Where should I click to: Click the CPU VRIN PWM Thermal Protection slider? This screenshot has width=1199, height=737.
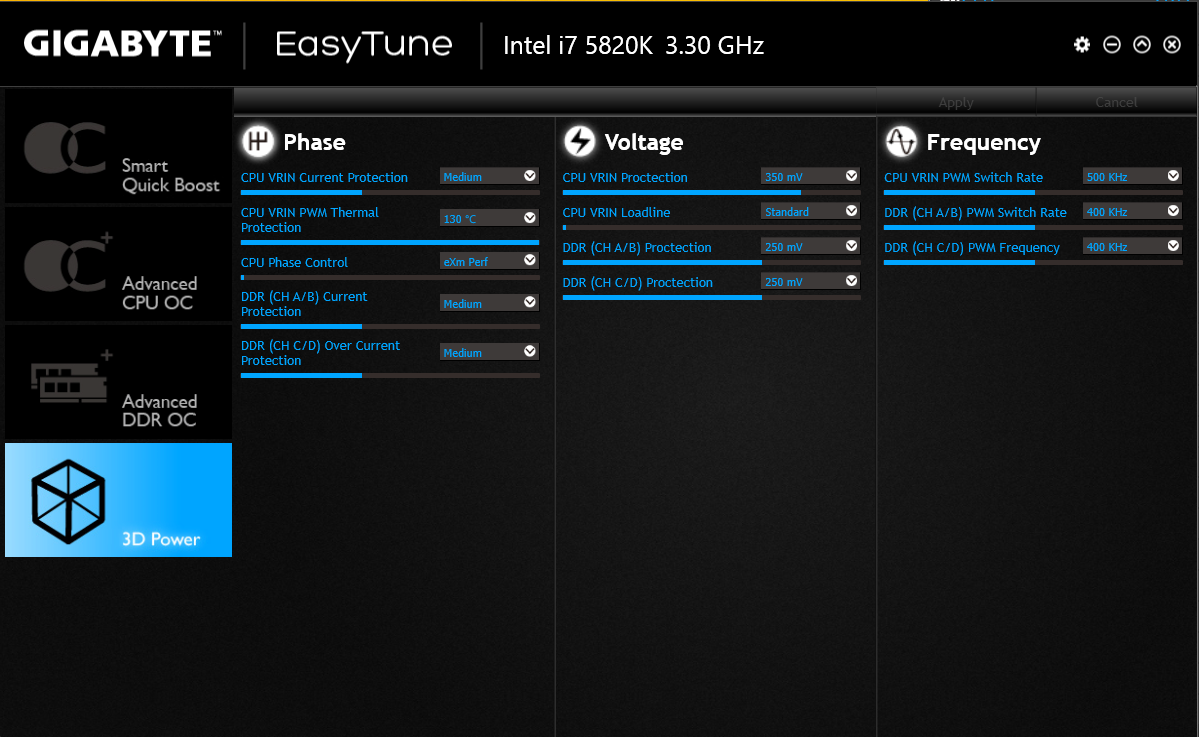coord(390,242)
